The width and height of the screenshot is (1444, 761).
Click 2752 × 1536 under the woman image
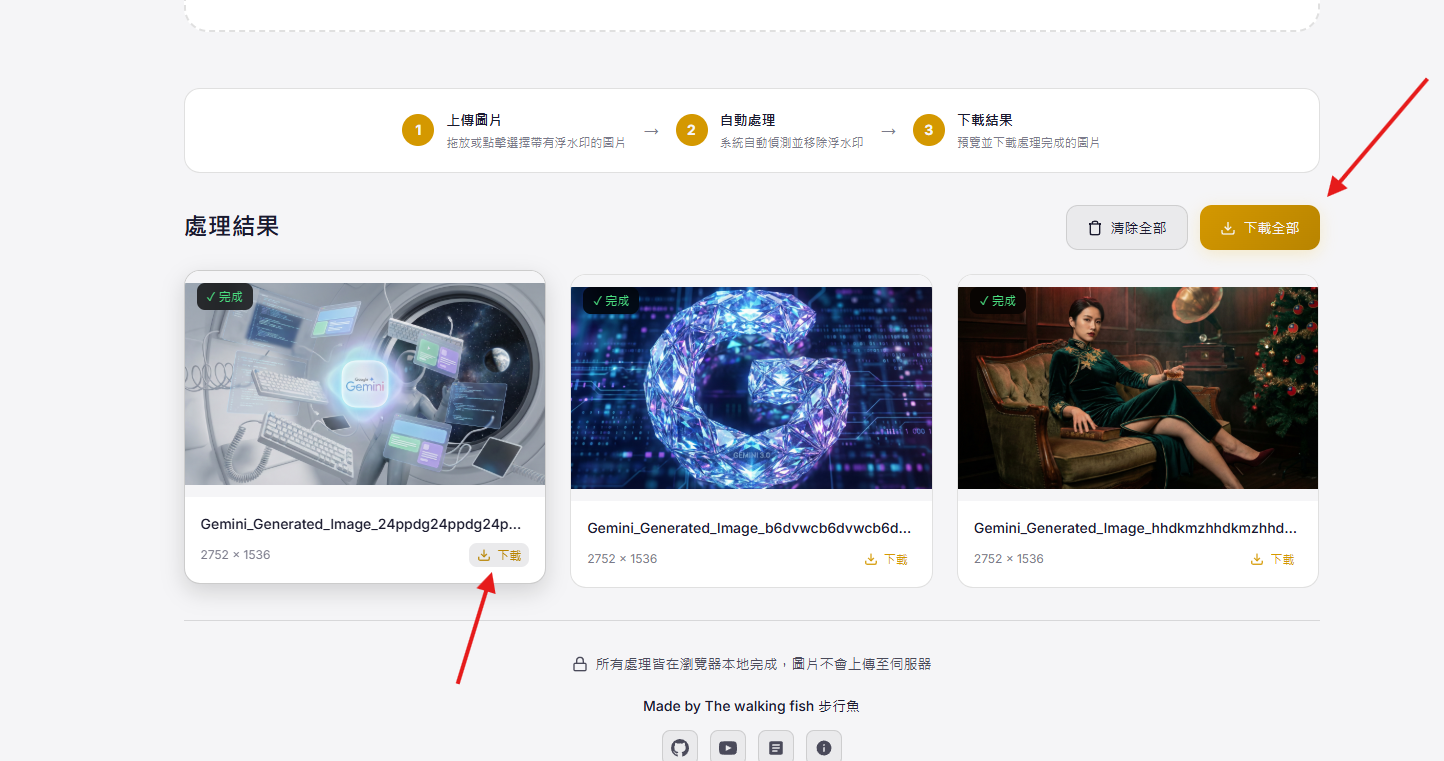coord(1009,559)
